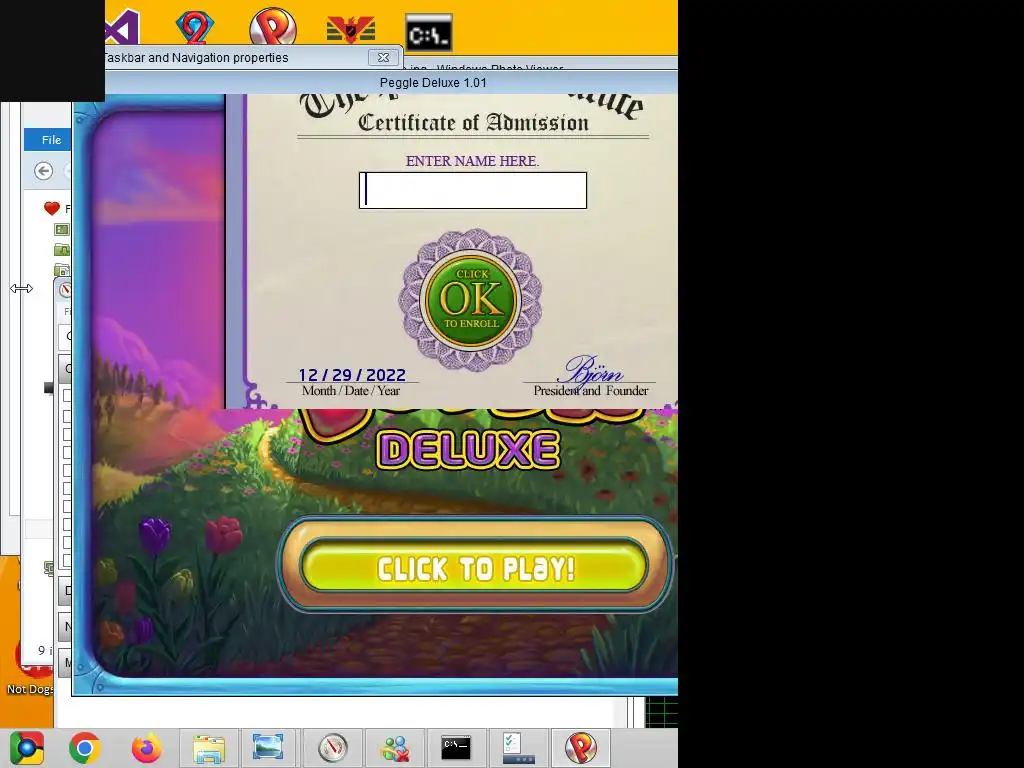1024x768 pixels.
Task: Open the Papers Please eagle desktop icon
Action: (351, 30)
